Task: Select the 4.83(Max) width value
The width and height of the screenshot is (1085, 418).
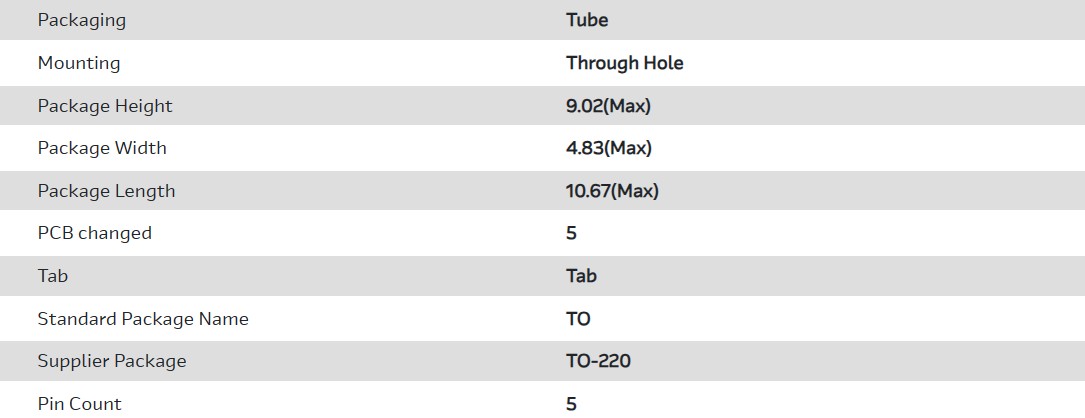Action: (x=609, y=148)
